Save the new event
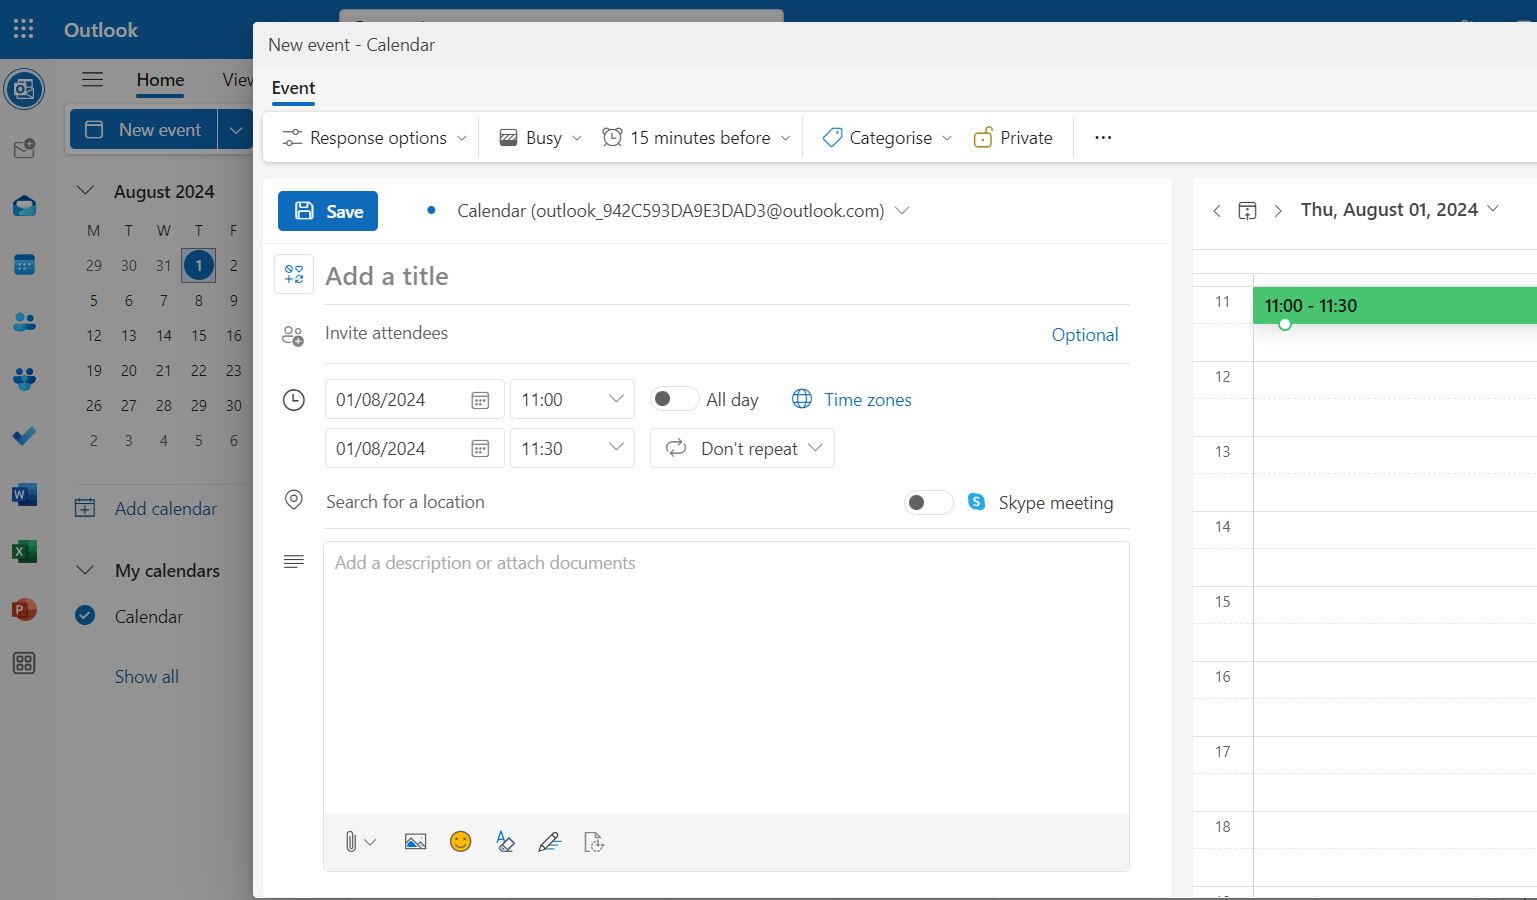1537x900 pixels. [328, 211]
